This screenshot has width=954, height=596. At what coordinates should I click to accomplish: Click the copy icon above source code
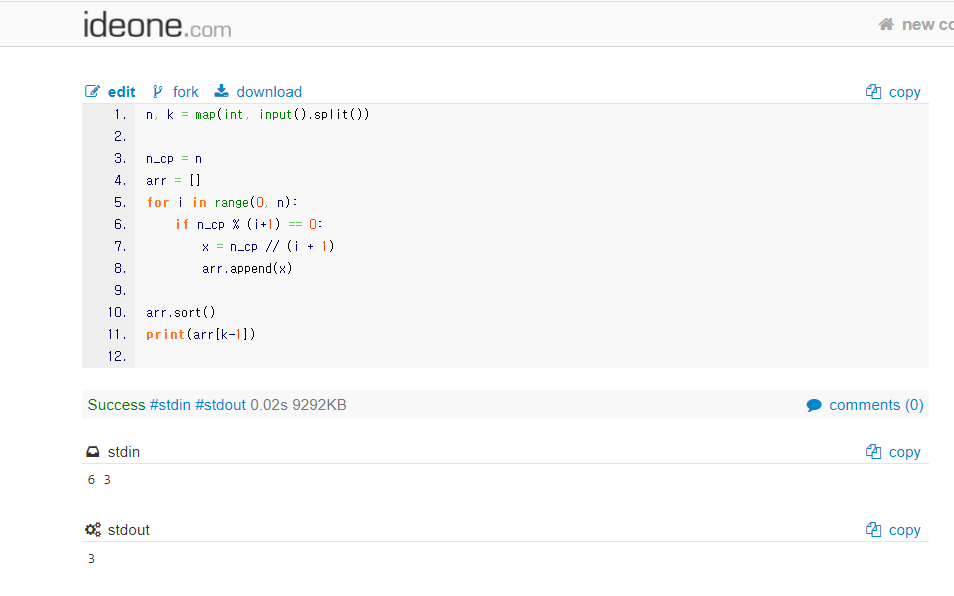click(873, 92)
